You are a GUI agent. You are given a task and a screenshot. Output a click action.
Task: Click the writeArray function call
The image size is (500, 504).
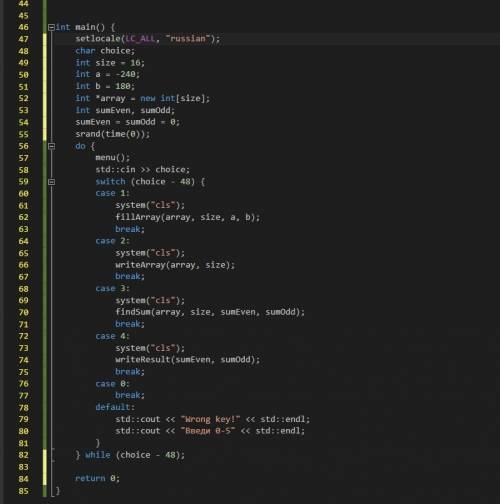[175, 265]
